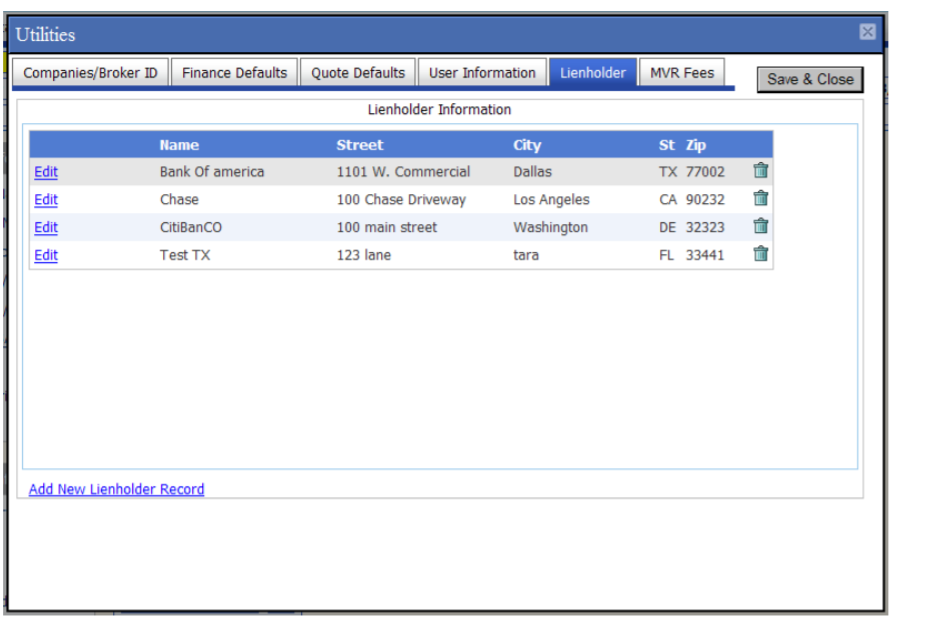Open the MVR Fees tab
Image resolution: width=933 pixels, height=637 pixels.
681,72
